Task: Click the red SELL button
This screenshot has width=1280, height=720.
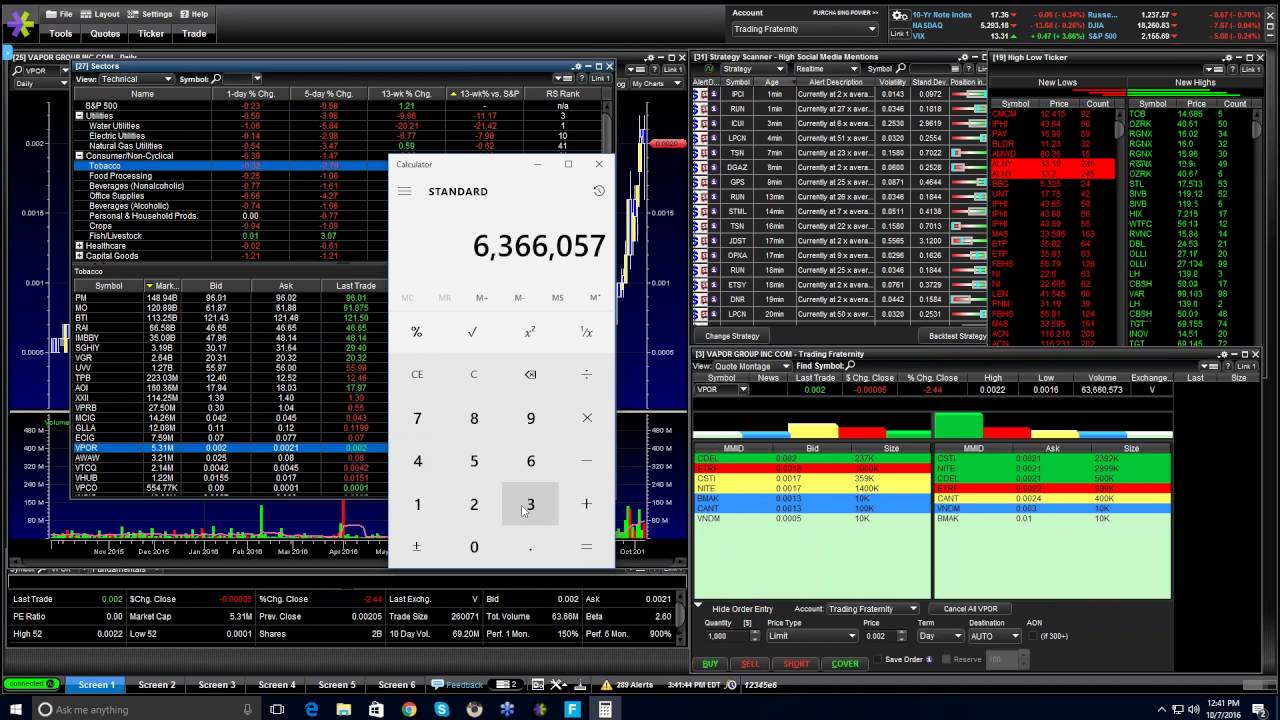Action: point(750,664)
